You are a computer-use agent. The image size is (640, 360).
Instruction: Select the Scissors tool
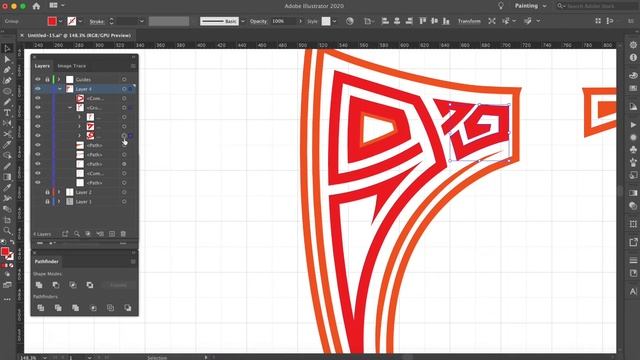click(7, 134)
